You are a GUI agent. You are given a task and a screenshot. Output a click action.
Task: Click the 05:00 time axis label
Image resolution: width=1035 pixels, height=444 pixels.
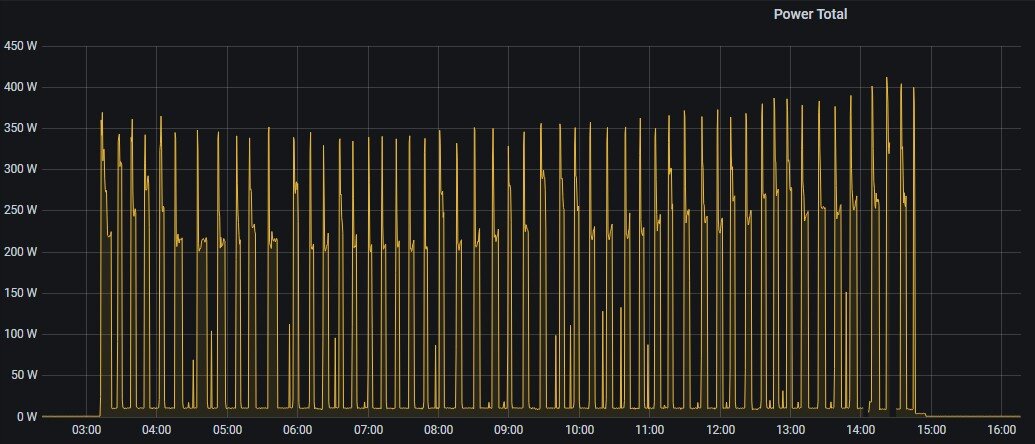click(227, 430)
